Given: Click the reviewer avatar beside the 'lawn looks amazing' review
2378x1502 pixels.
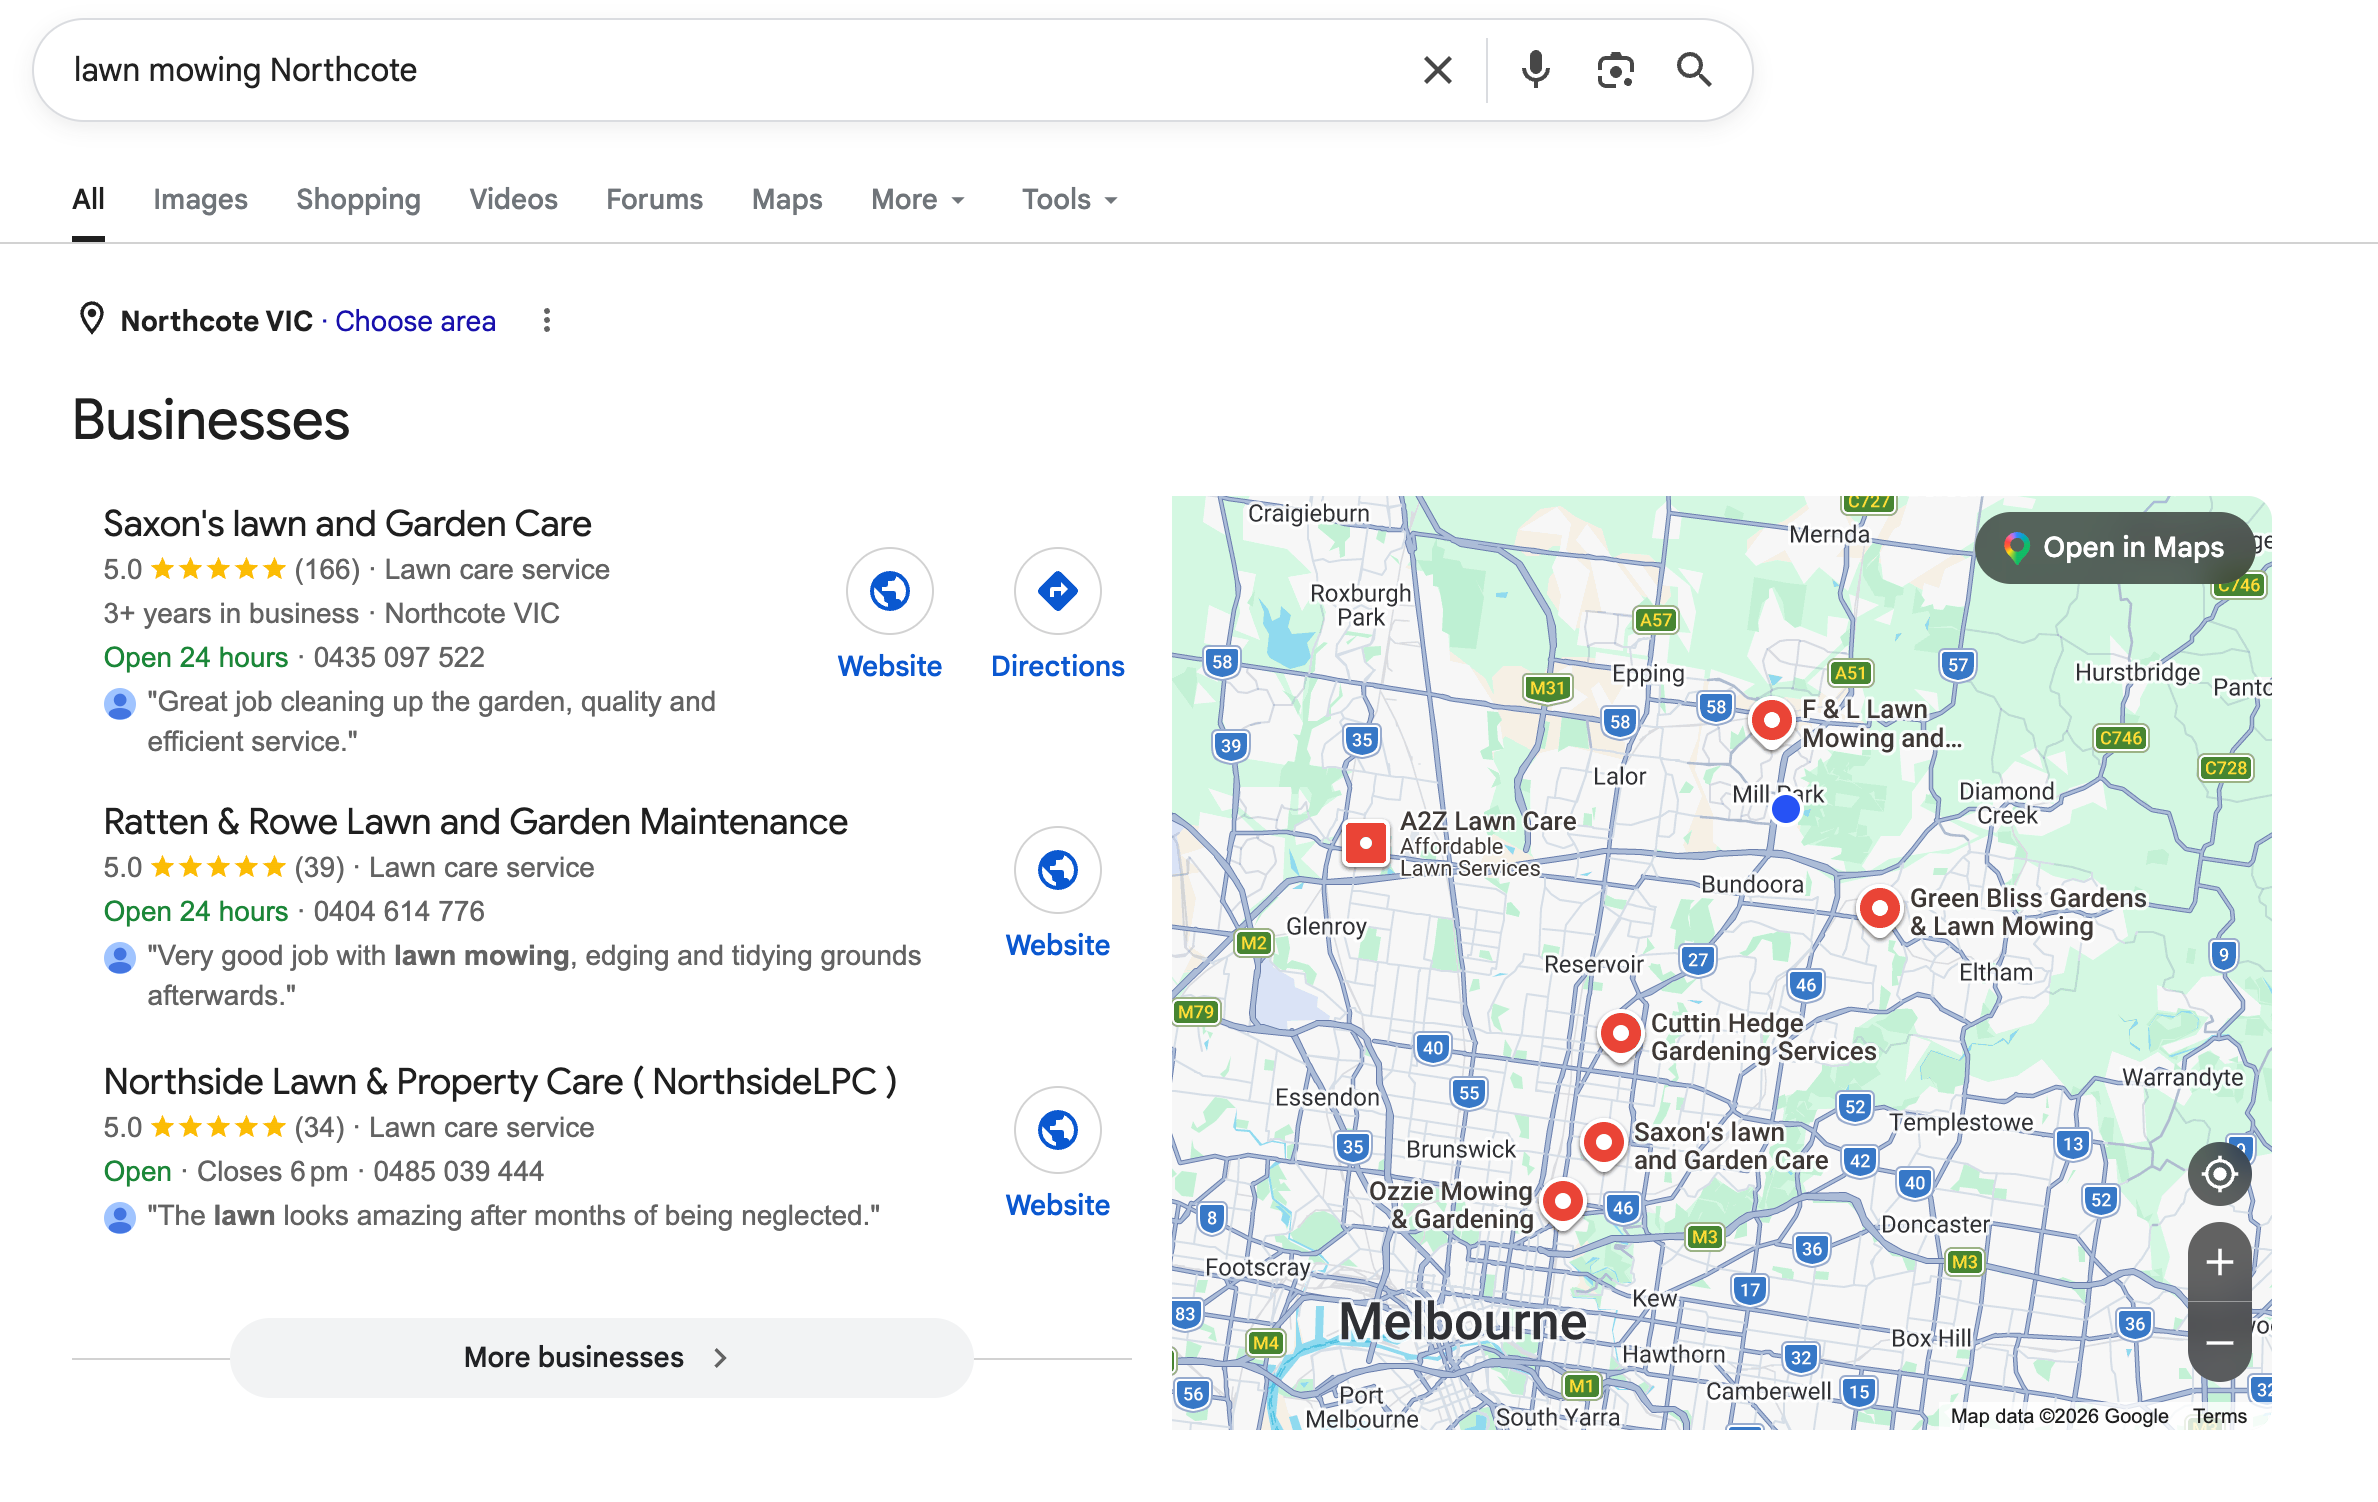Looking at the screenshot, I should [120, 1218].
